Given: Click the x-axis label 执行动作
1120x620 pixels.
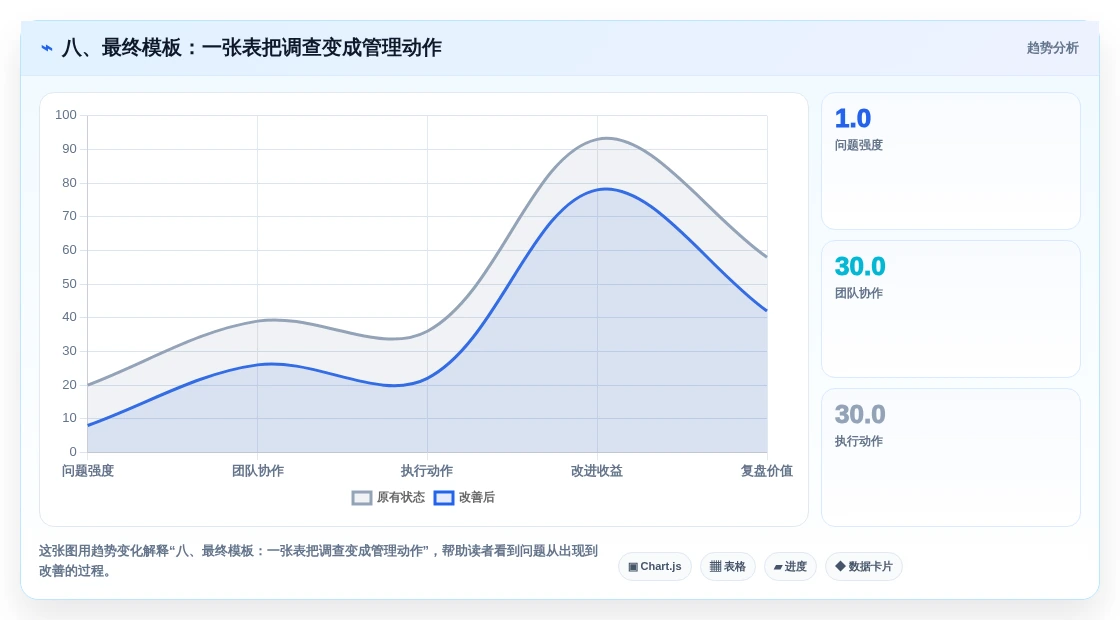Looking at the screenshot, I should (427, 471).
